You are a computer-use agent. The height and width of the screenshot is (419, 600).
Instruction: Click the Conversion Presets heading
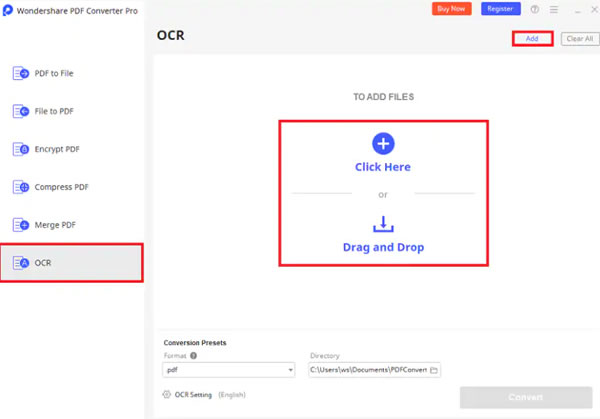195,342
